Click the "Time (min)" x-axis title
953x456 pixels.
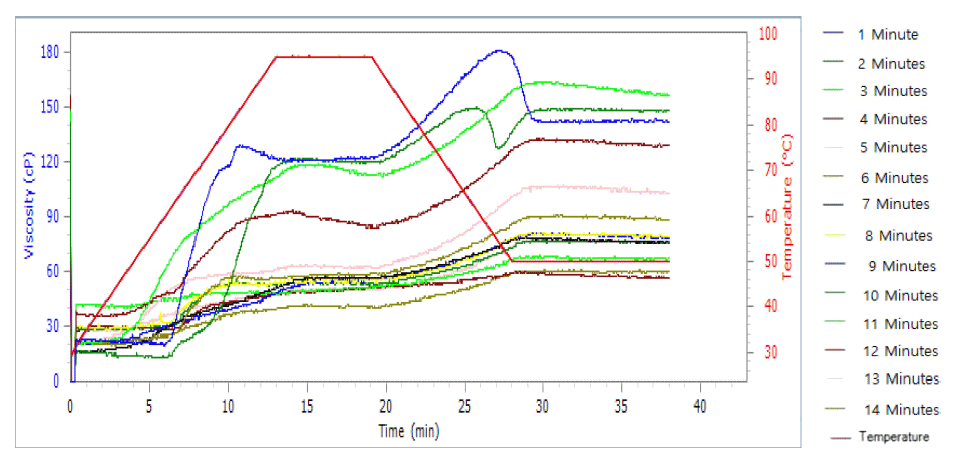point(408,431)
